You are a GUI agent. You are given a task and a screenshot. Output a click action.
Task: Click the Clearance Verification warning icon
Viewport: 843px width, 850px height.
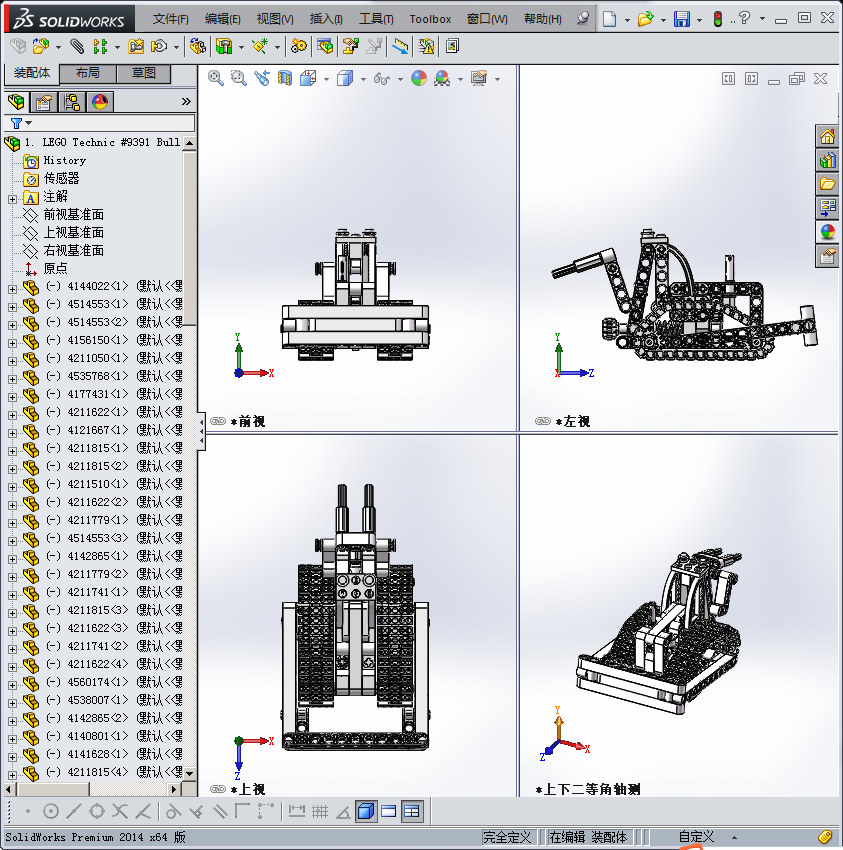427,47
